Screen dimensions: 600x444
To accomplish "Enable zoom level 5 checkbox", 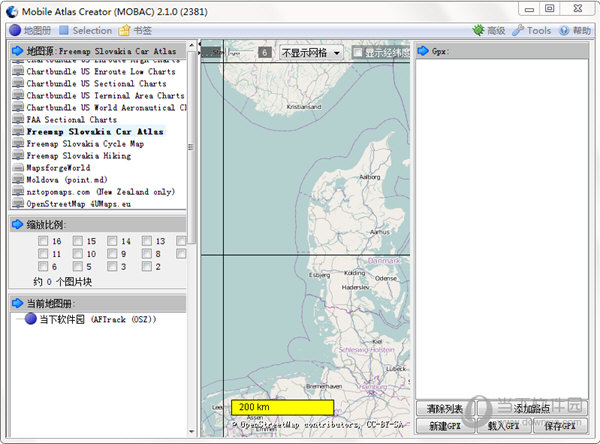I will click(78, 266).
